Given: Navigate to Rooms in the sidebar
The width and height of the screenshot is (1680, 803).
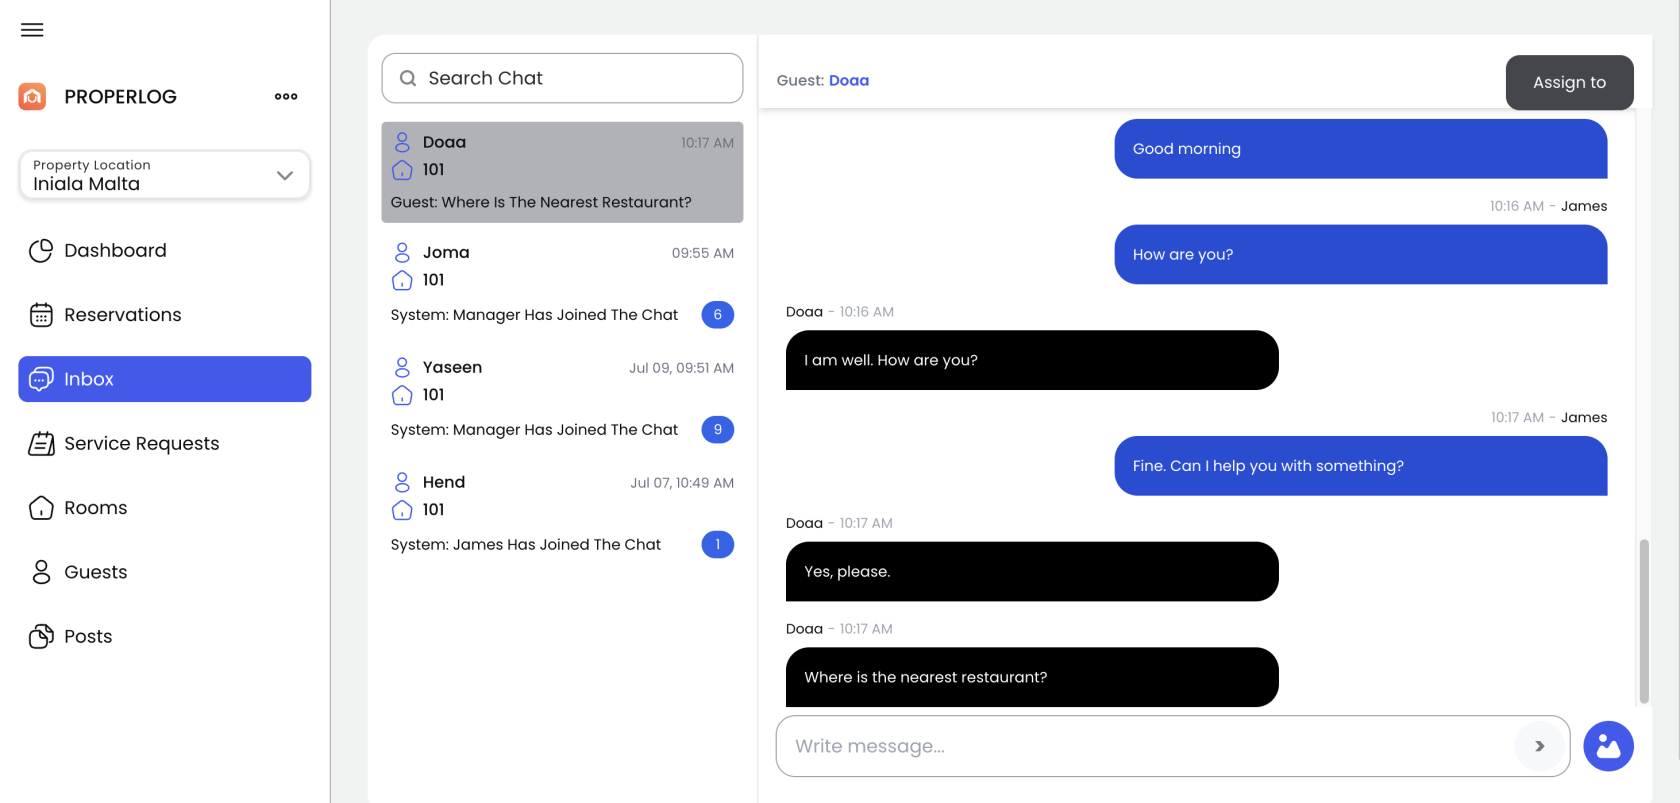Looking at the screenshot, I should 95,508.
